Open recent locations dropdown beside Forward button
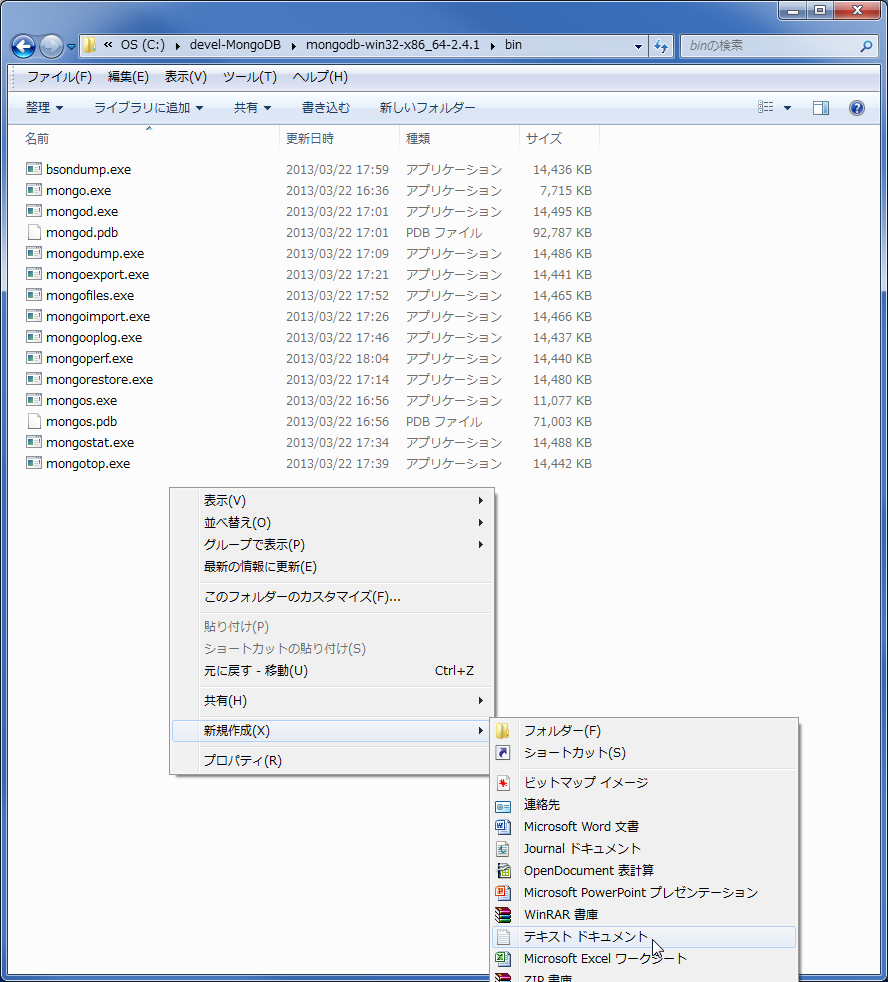Screen dimensions: 888x982 [71, 46]
